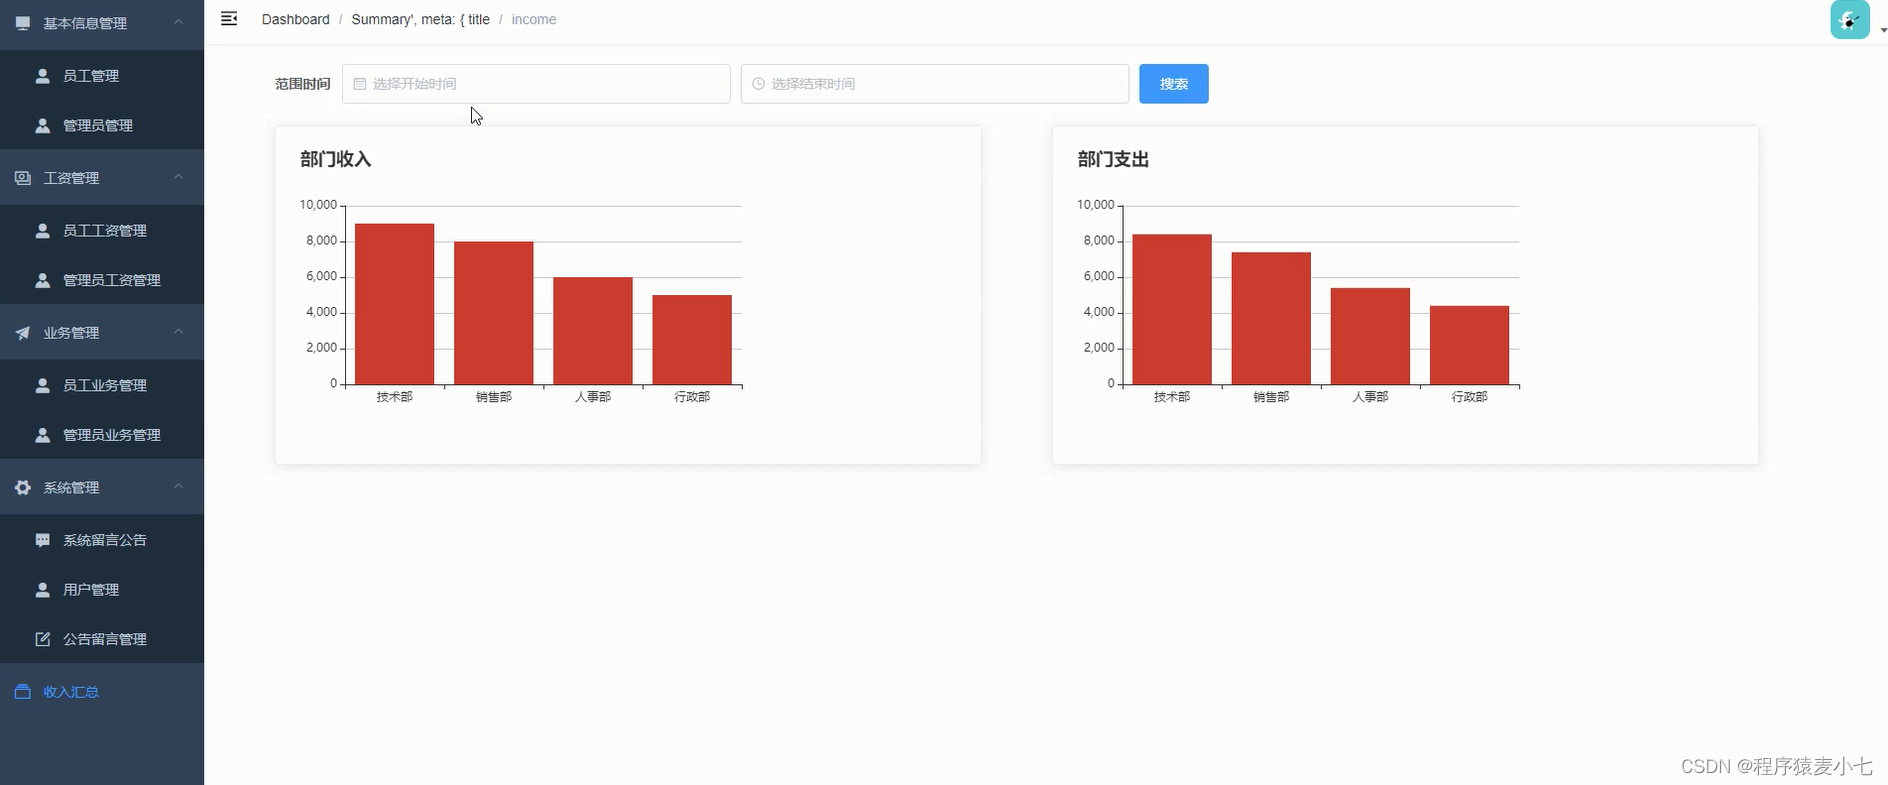Click the clock icon in end time field
Screen dimensions: 1888x785
(758, 84)
